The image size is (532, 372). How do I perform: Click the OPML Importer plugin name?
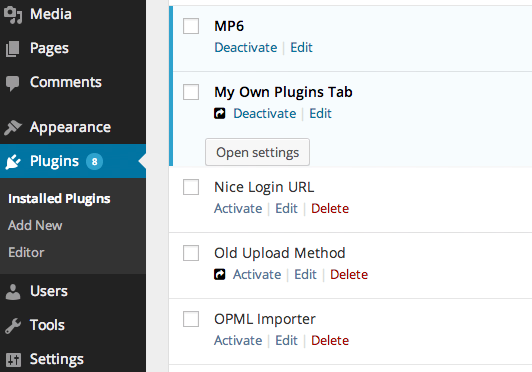[x=265, y=319]
